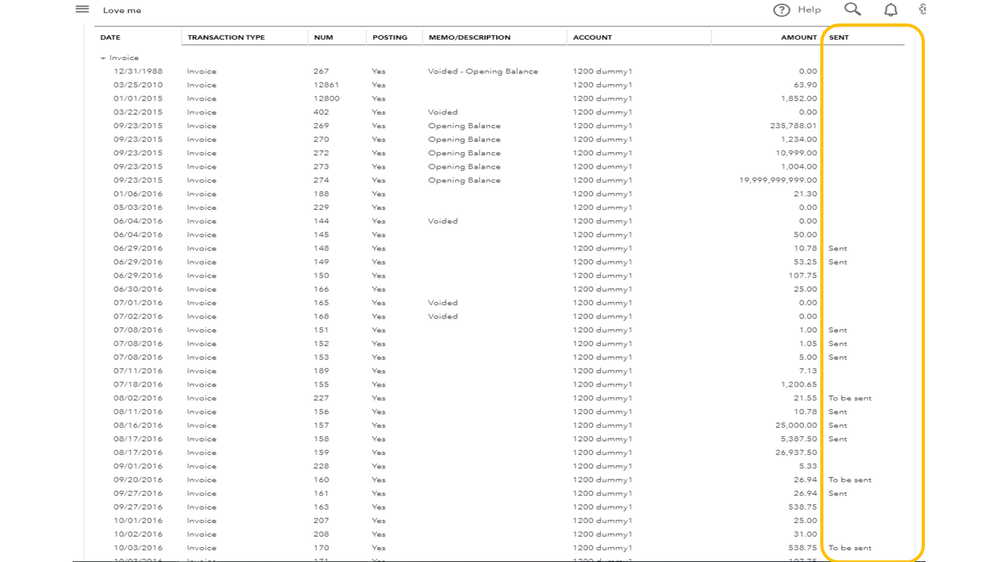Click the amount 19,999,999,999.00

(x=778, y=180)
